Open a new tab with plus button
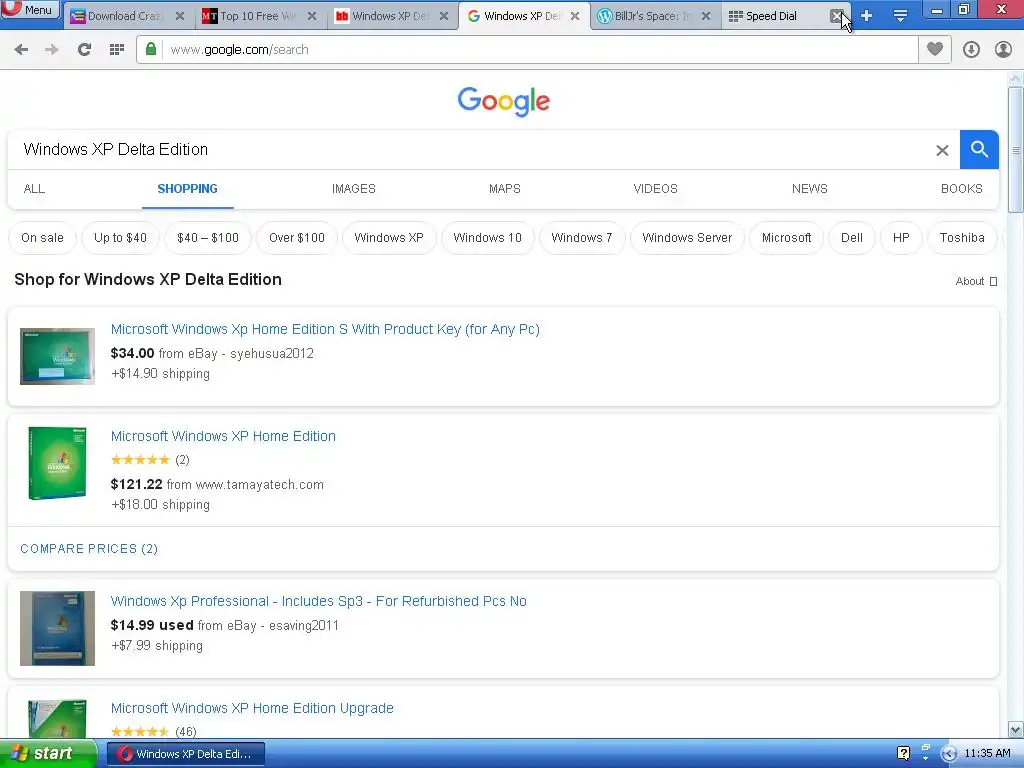1024x768 pixels. pyautogui.click(x=867, y=16)
